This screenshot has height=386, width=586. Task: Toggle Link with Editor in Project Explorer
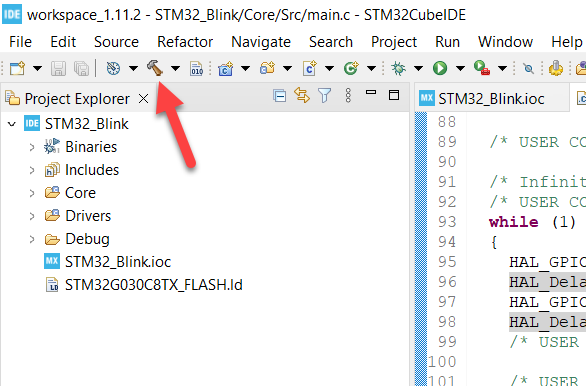point(302,95)
